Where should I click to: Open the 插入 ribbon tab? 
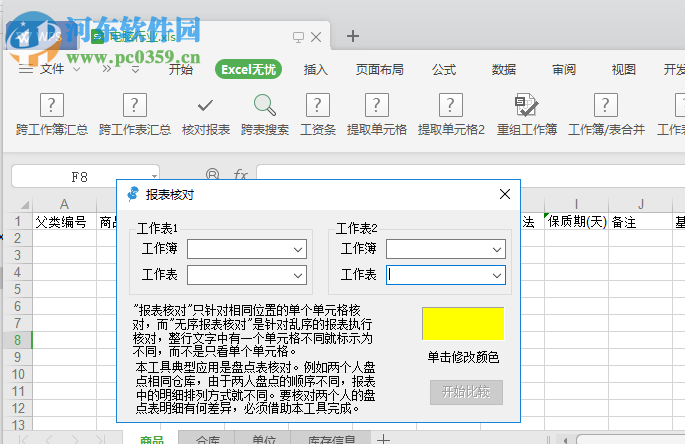(x=315, y=69)
